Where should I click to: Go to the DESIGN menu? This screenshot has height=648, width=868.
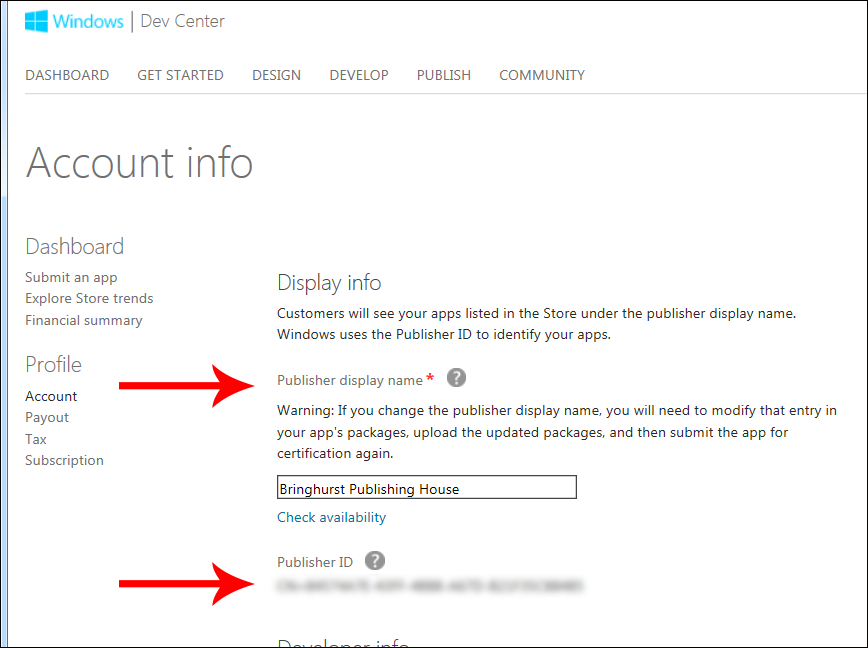pyautogui.click(x=276, y=75)
